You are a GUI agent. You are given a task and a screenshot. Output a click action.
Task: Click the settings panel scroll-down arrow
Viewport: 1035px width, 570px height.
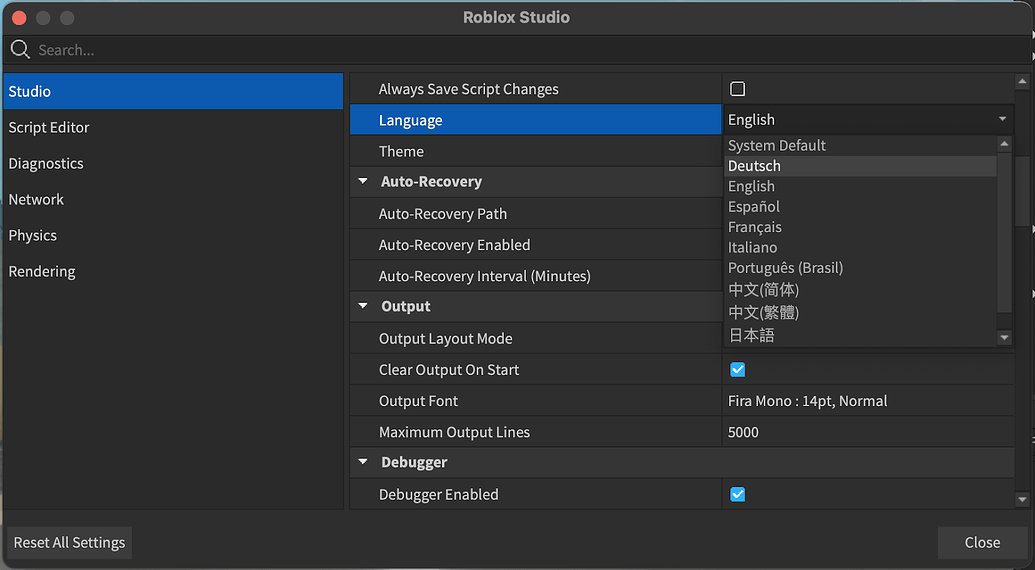click(1022, 500)
